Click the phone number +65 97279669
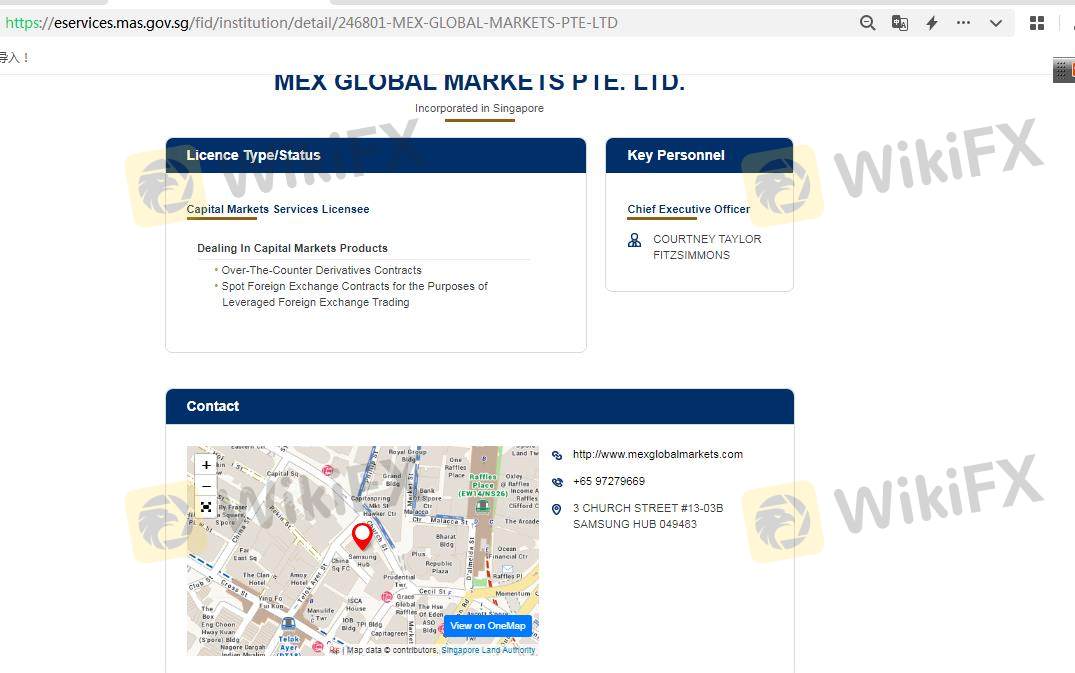Image resolution: width=1075 pixels, height=673 pixels. coord(608,481)
